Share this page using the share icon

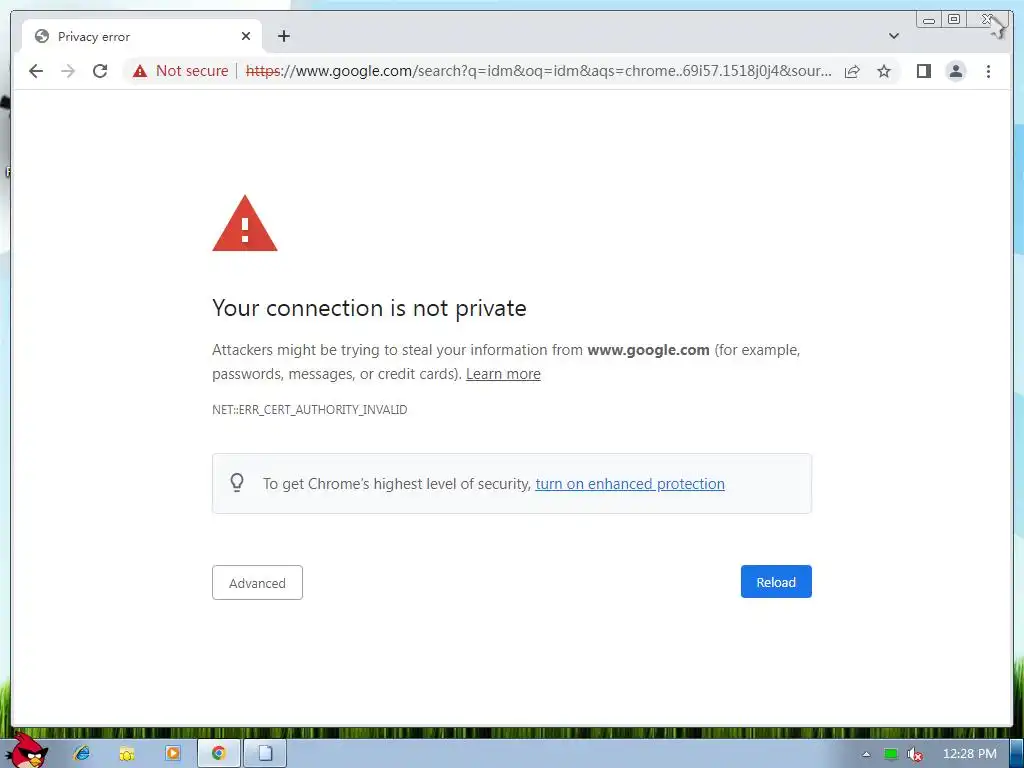[x=852, y=71]
